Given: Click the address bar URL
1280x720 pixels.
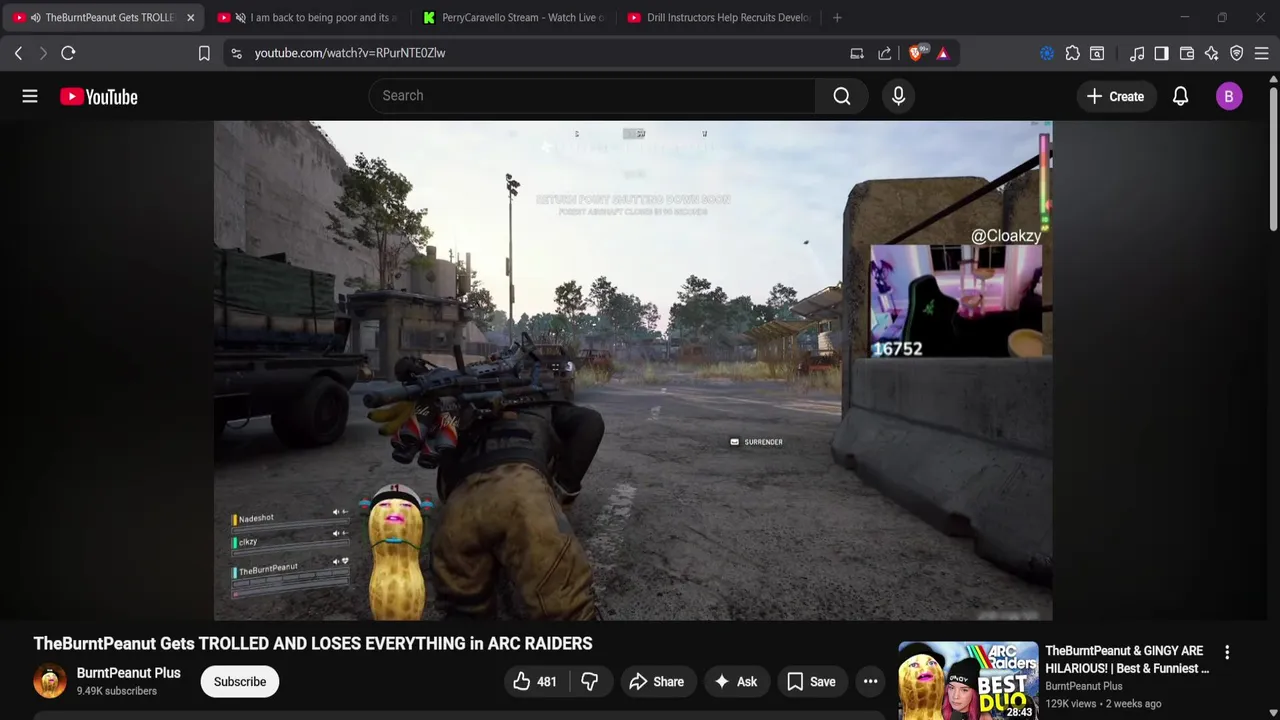Looking at the screenshot, I should (x=350, y=53).
